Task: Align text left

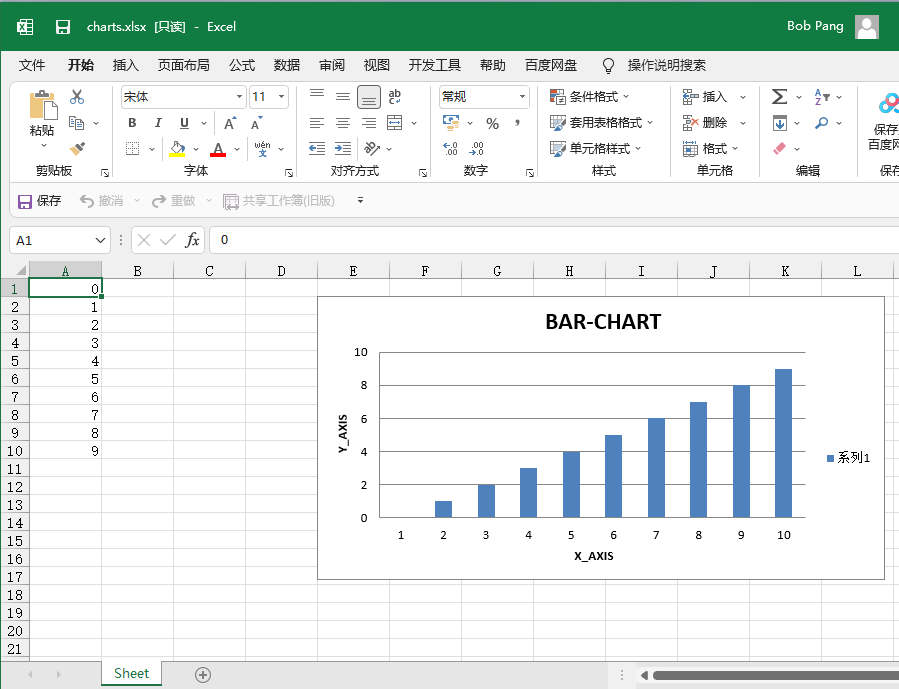Action: tap(317, 123)
